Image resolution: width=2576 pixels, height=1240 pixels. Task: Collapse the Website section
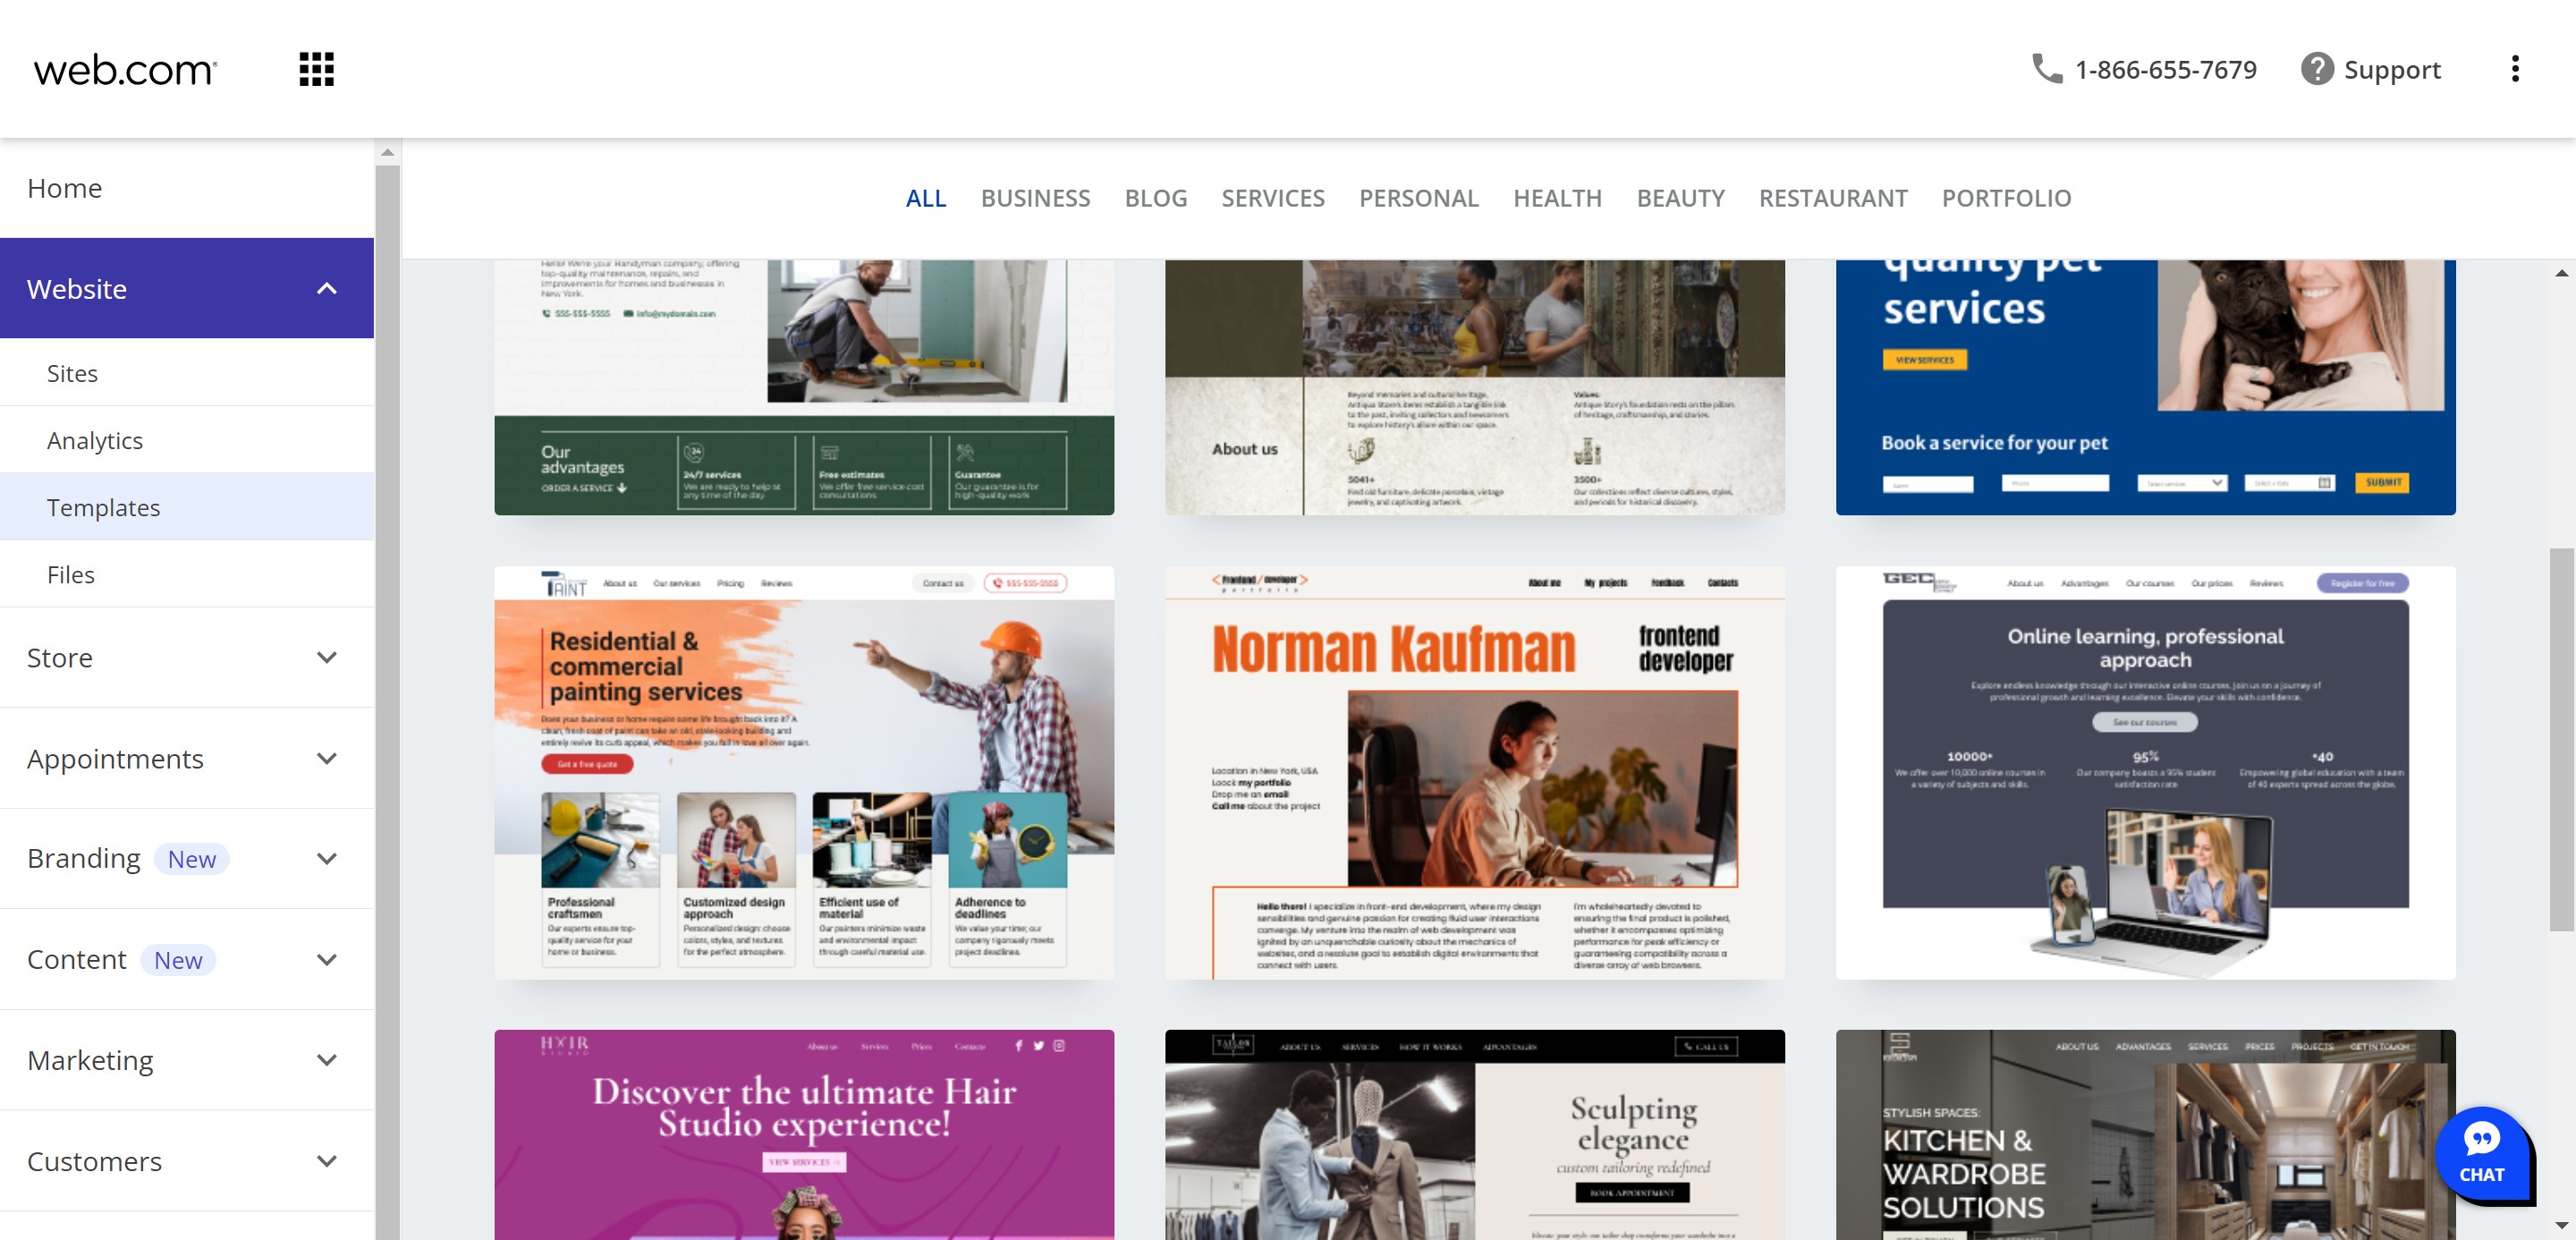click(x=326, y=289)
